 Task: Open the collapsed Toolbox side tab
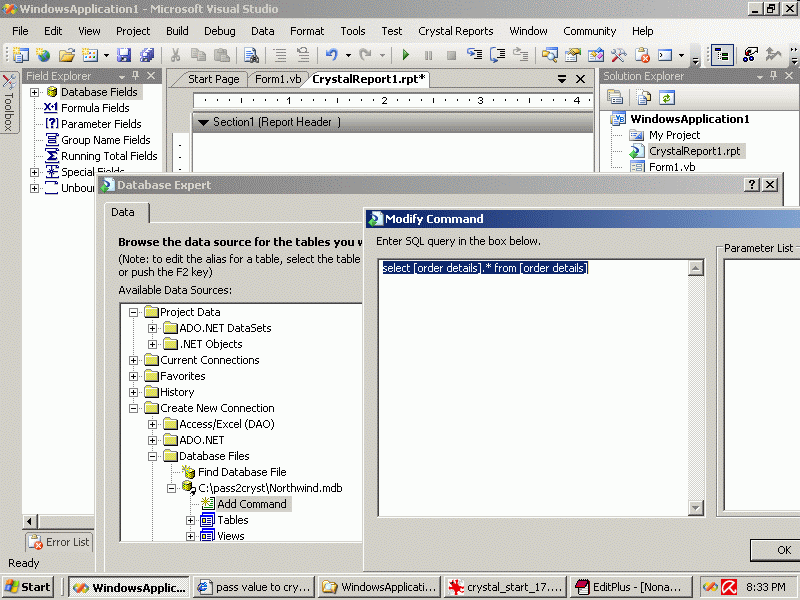[x=9, y=103]
